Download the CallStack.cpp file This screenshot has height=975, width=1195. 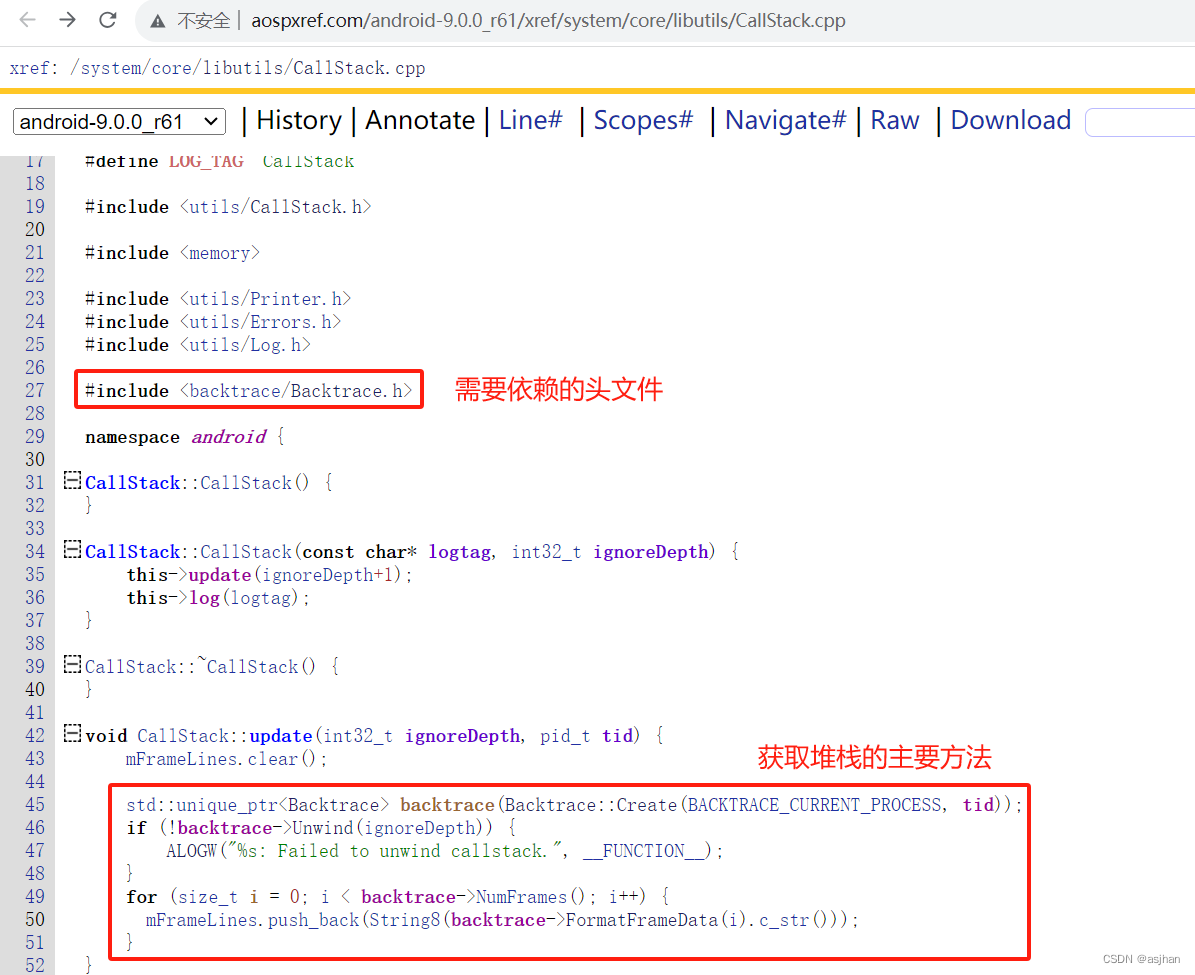pyautogui.click(x=1010, y=120)
